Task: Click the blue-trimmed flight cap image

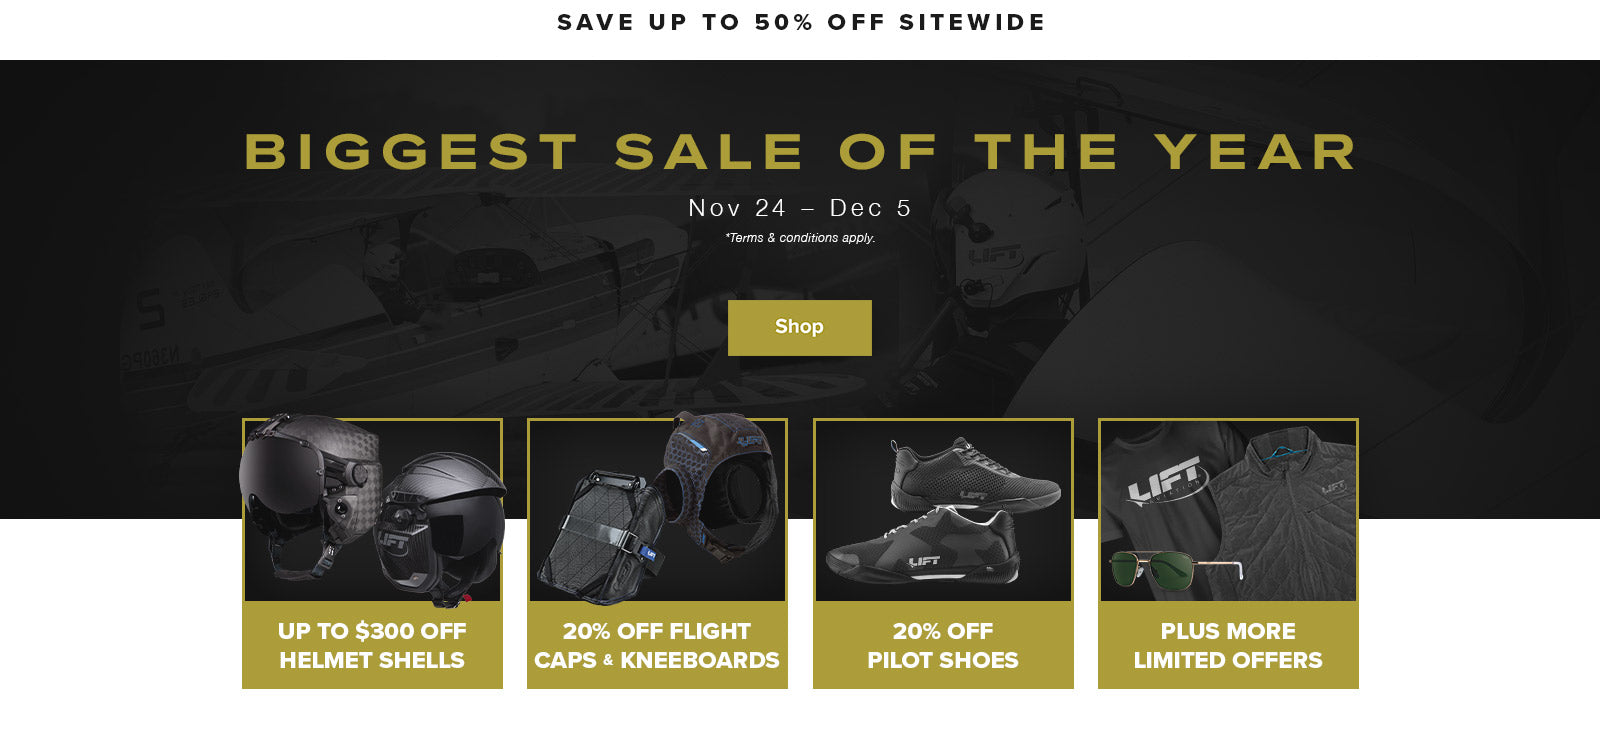Action: click(720, 480)
